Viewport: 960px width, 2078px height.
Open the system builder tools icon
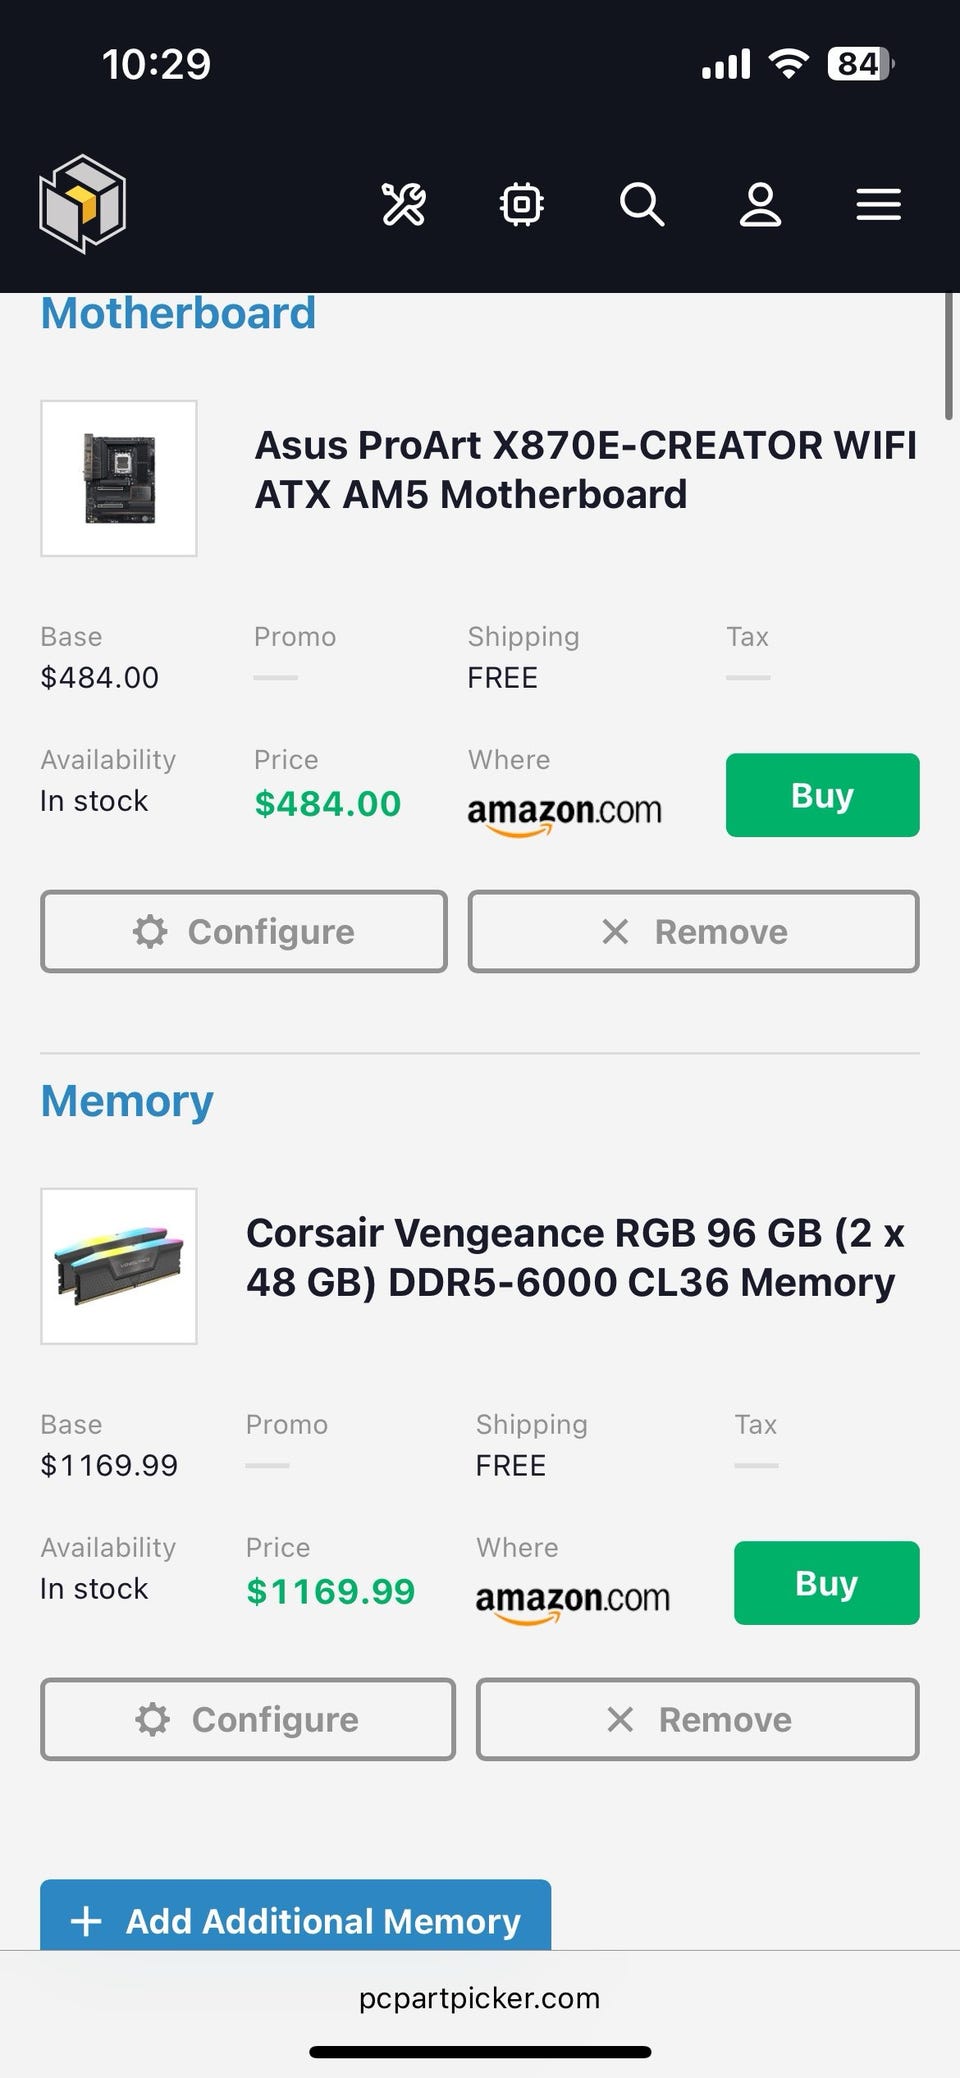(x=404, y=204)
